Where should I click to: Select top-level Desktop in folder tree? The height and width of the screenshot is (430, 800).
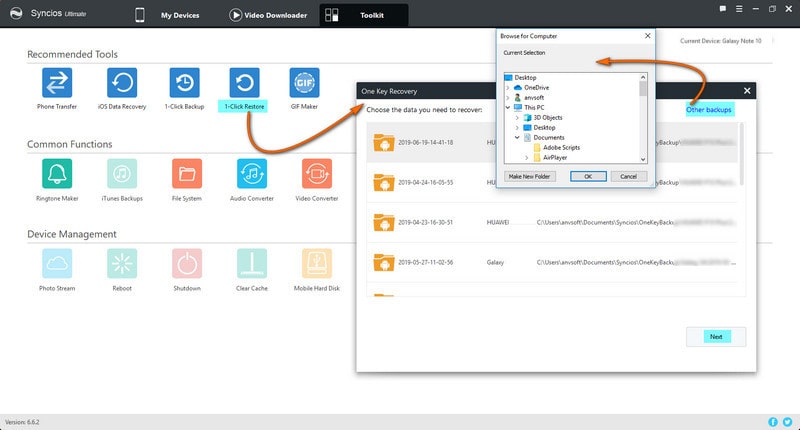(x=525, y=78)
